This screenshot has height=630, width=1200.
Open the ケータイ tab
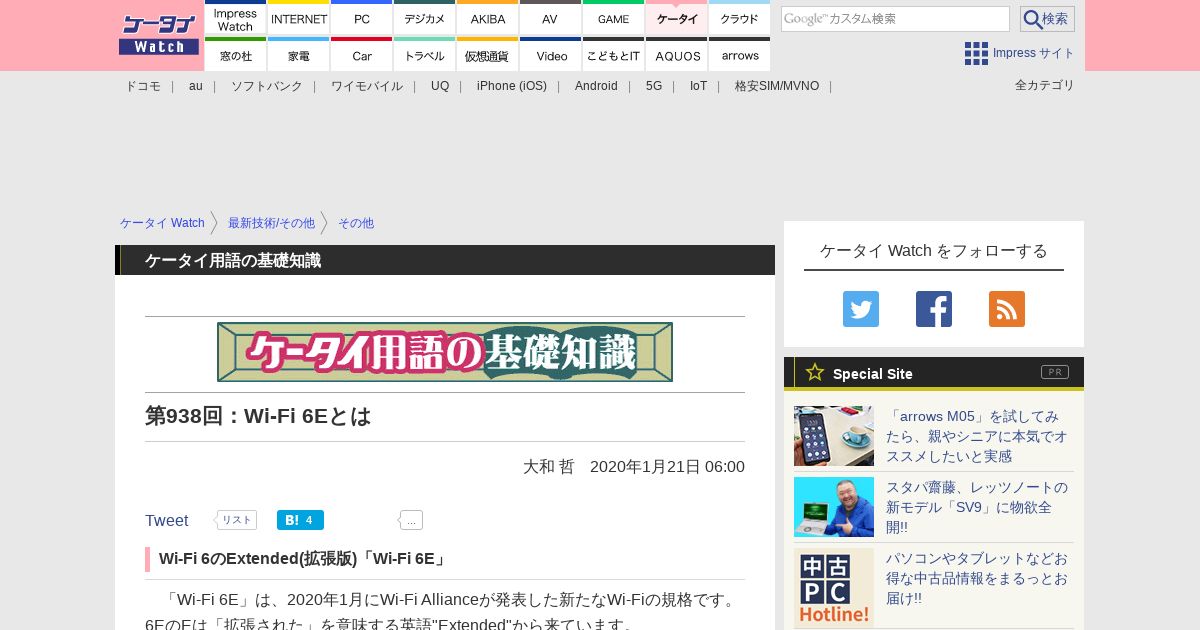click(677, 18)
